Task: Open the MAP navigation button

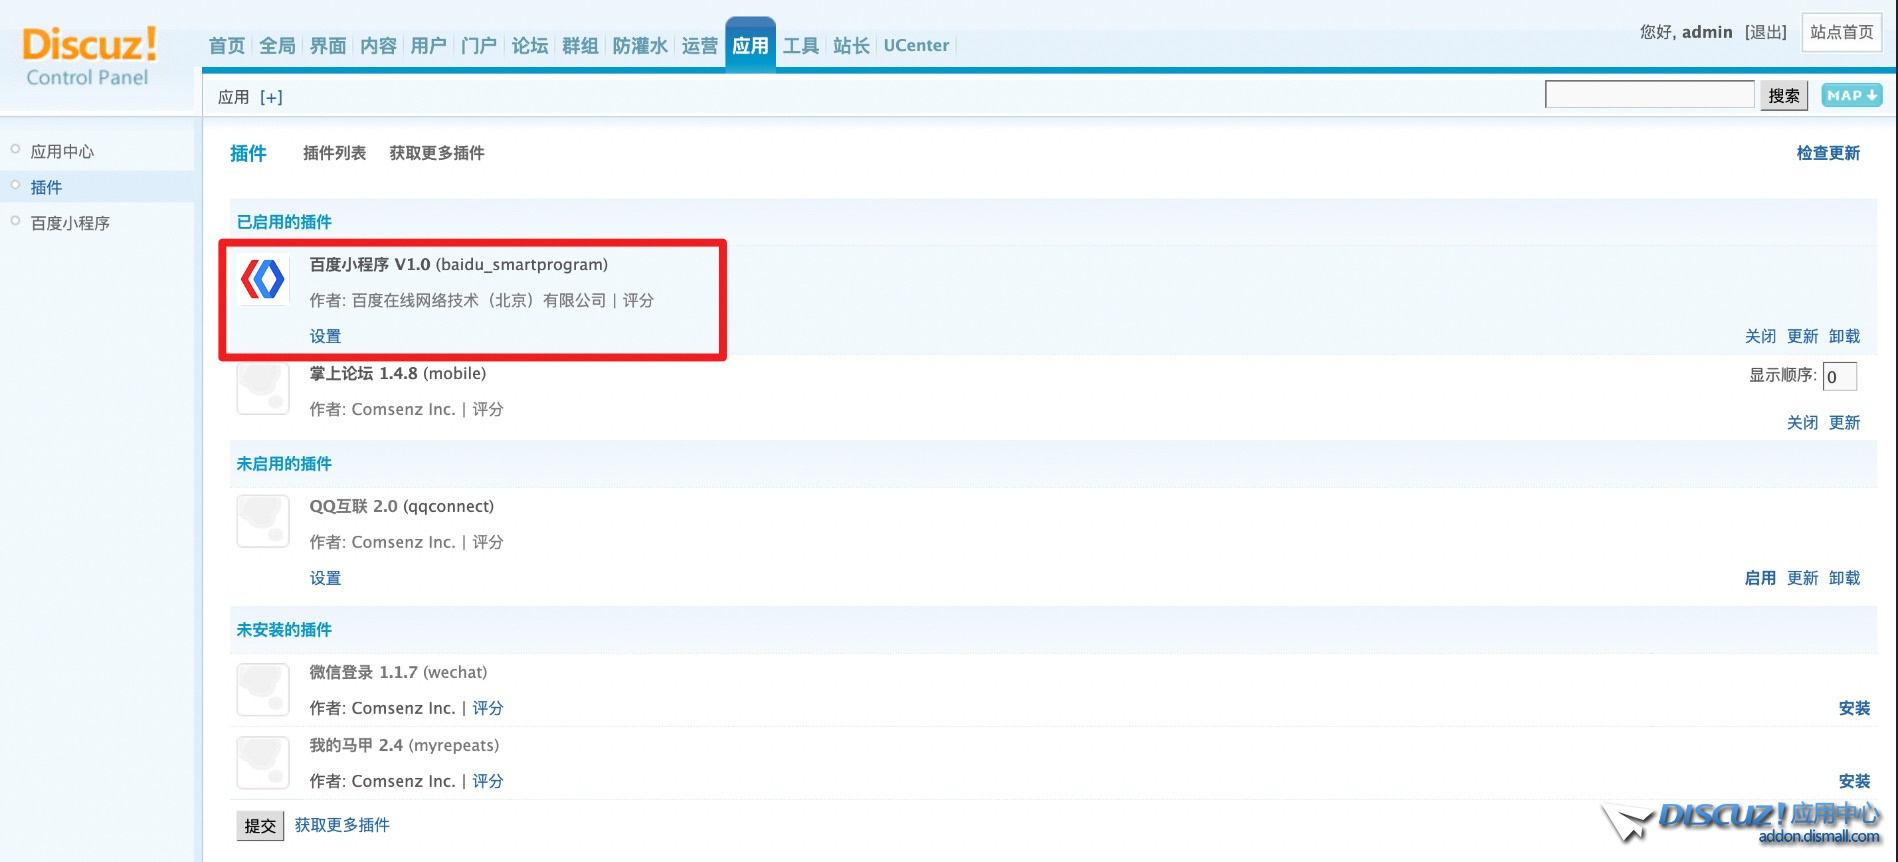Action: pos(1851,95)
